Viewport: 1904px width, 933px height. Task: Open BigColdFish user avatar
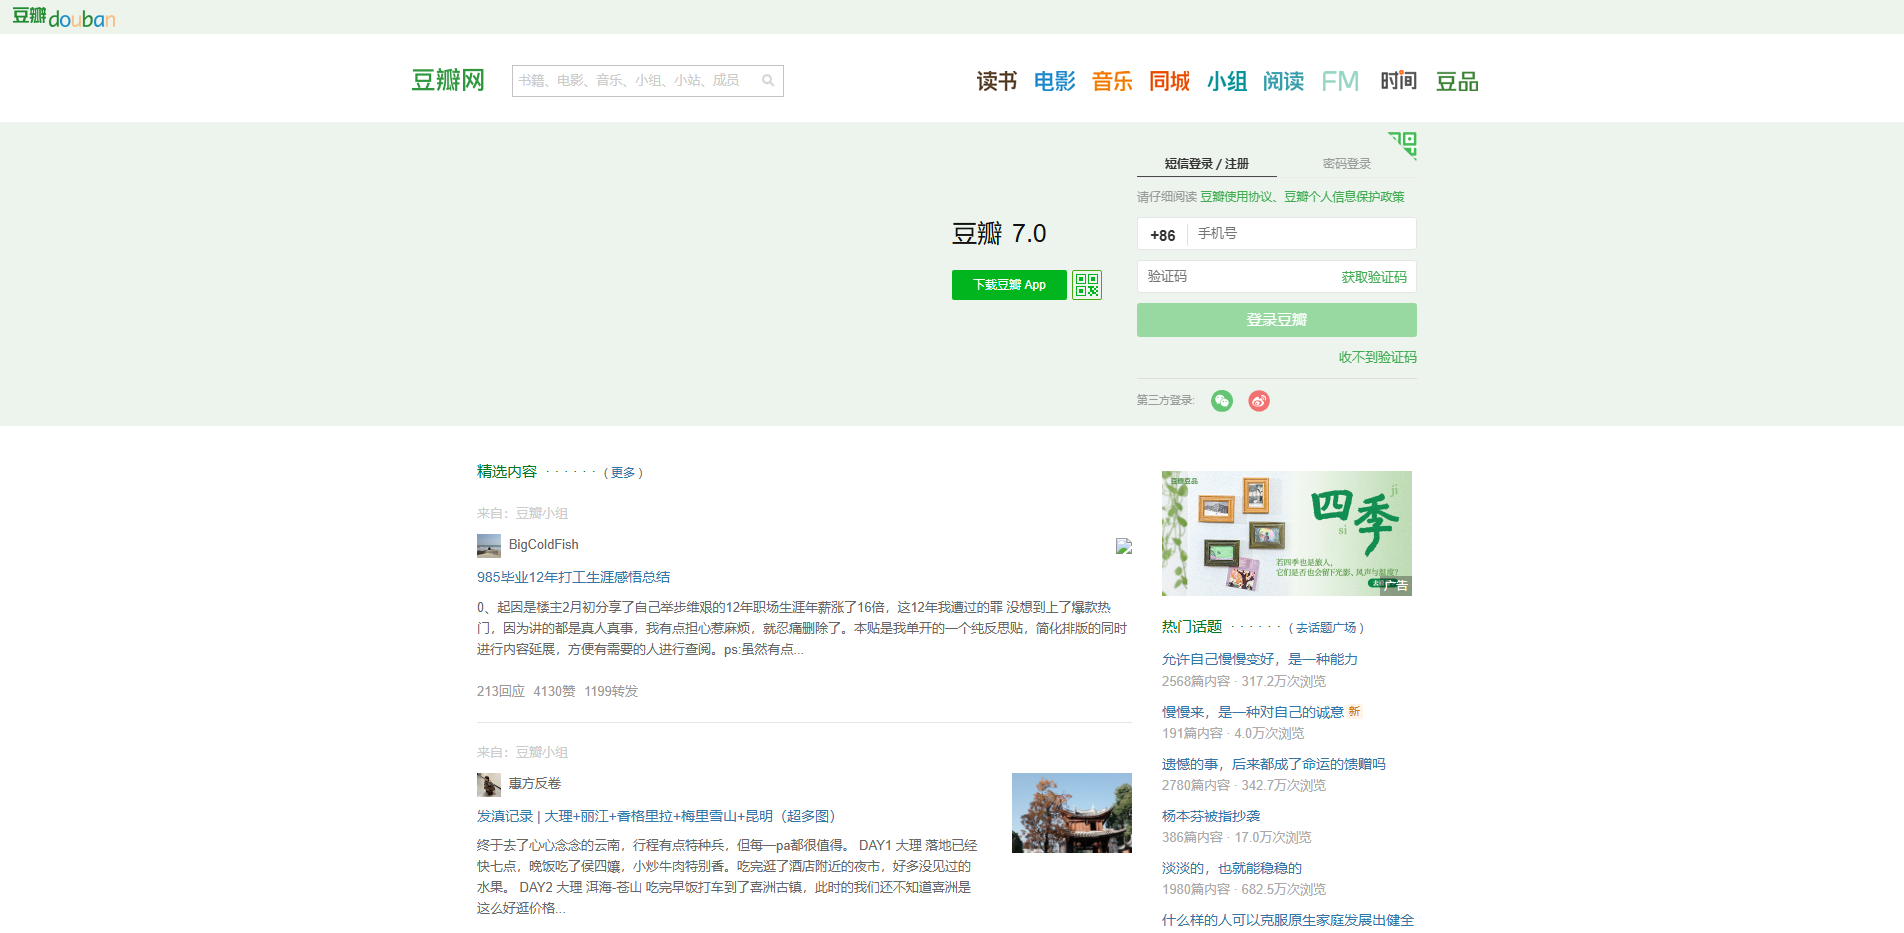[488, 545]
